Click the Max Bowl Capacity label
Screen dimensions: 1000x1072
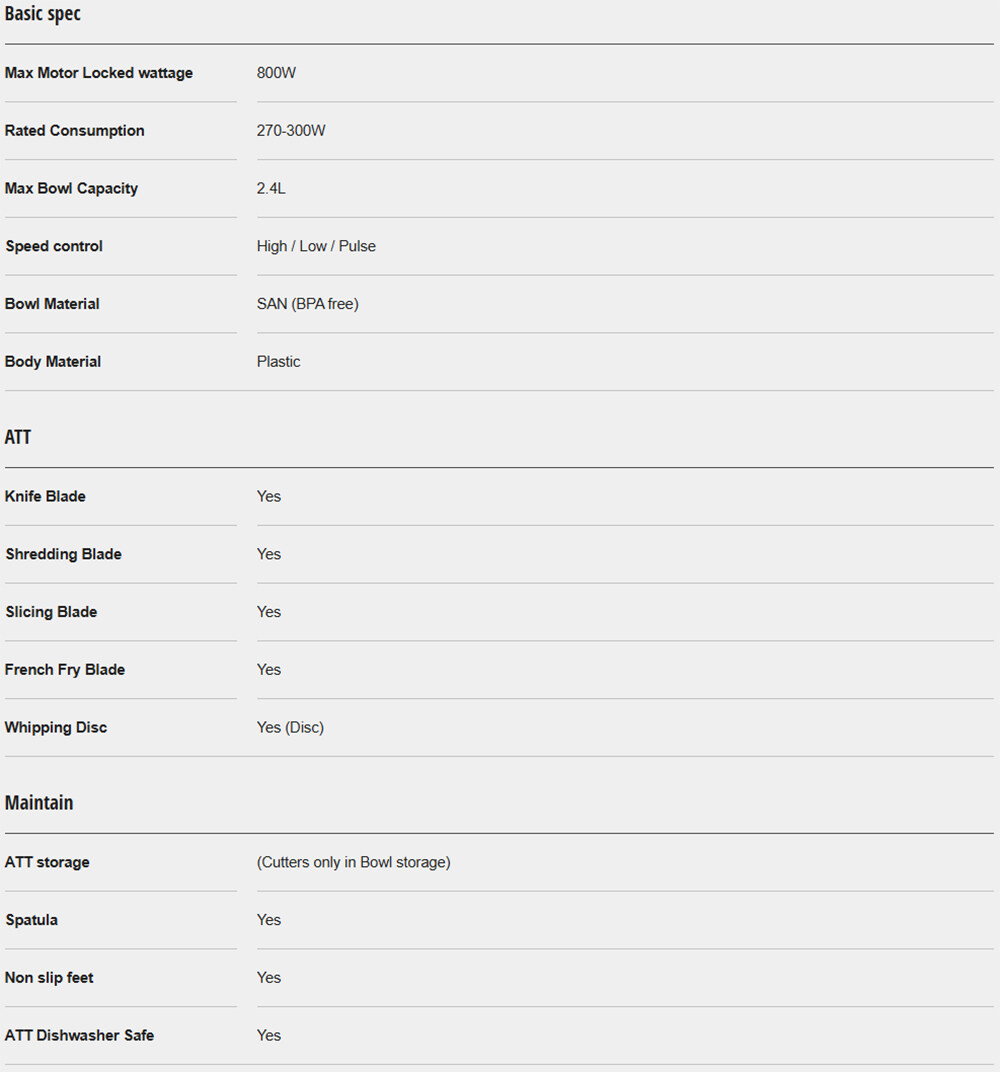pyautogui.click(x=72, y=189)
